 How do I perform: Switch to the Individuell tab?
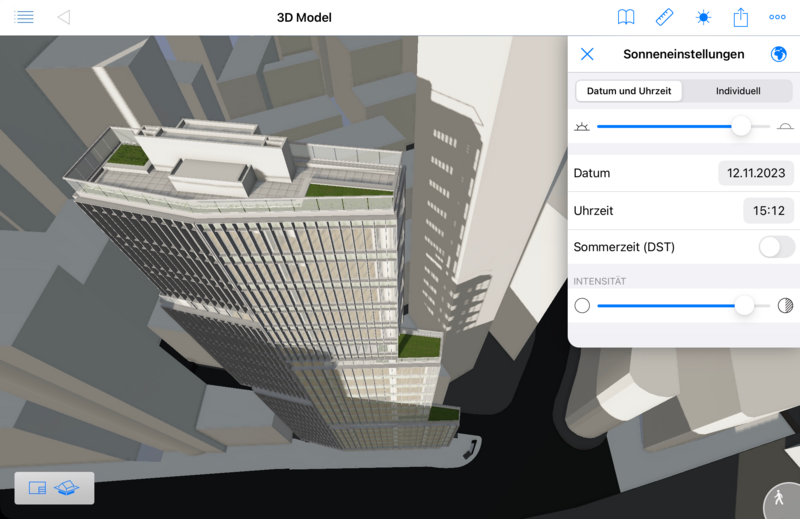pos(738,91)
